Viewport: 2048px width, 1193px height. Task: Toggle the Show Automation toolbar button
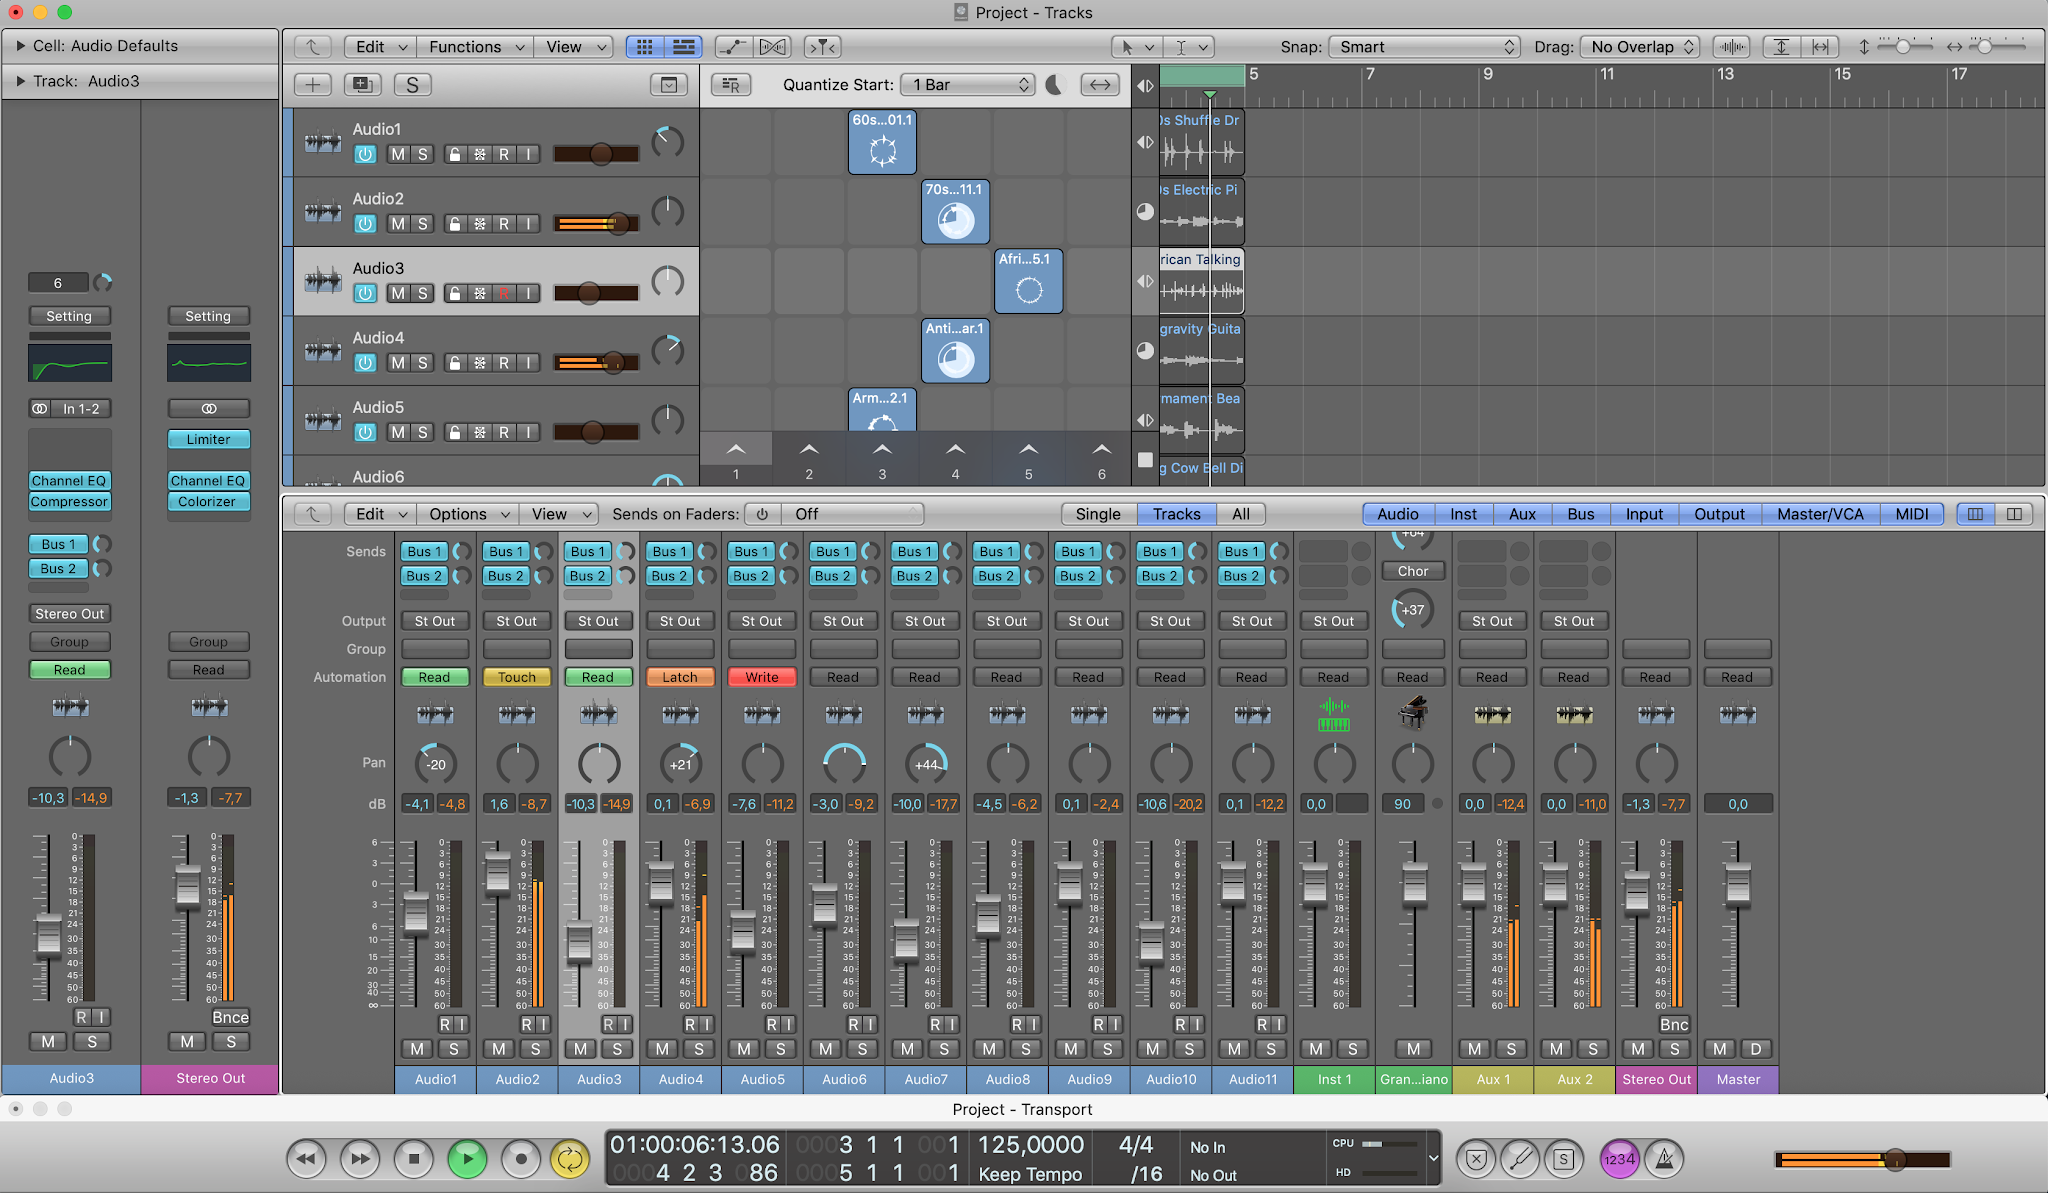733,47
